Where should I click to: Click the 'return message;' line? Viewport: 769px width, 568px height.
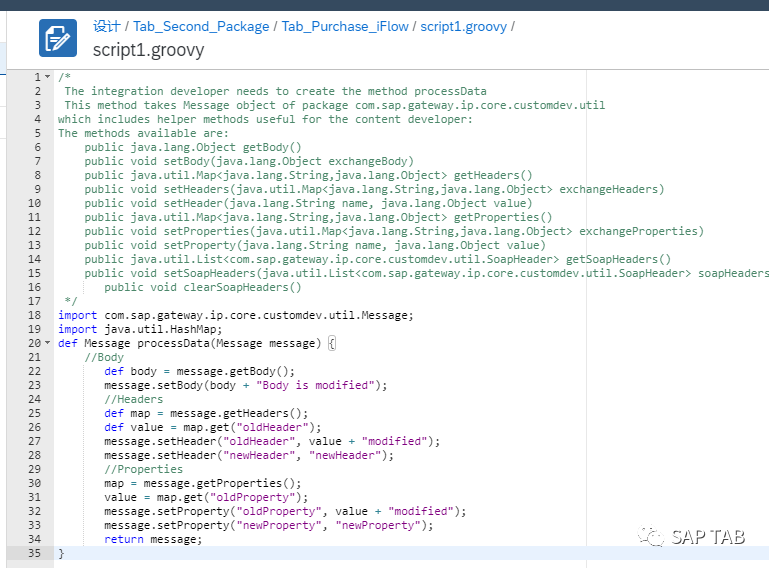153,539
